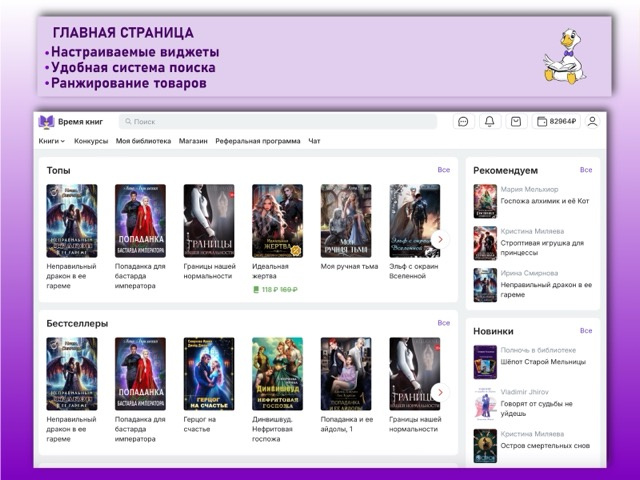The width and height of the screenshot is (640, 480).
Task: Open the notifications bell
Action: (x=489, y=122)
